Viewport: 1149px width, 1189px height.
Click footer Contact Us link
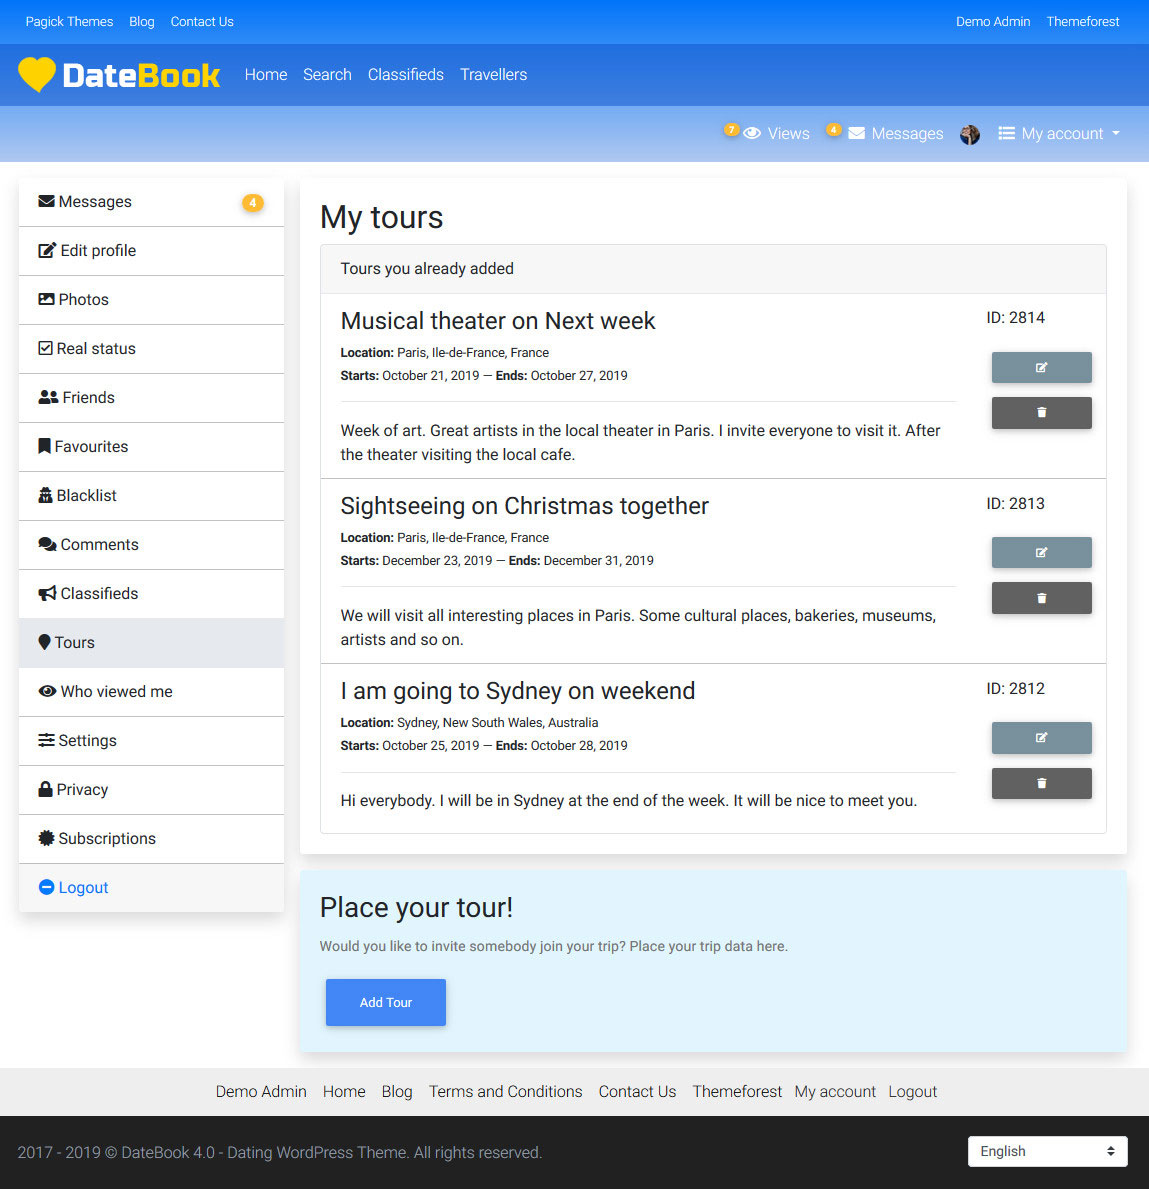[x=637, y=1091]
